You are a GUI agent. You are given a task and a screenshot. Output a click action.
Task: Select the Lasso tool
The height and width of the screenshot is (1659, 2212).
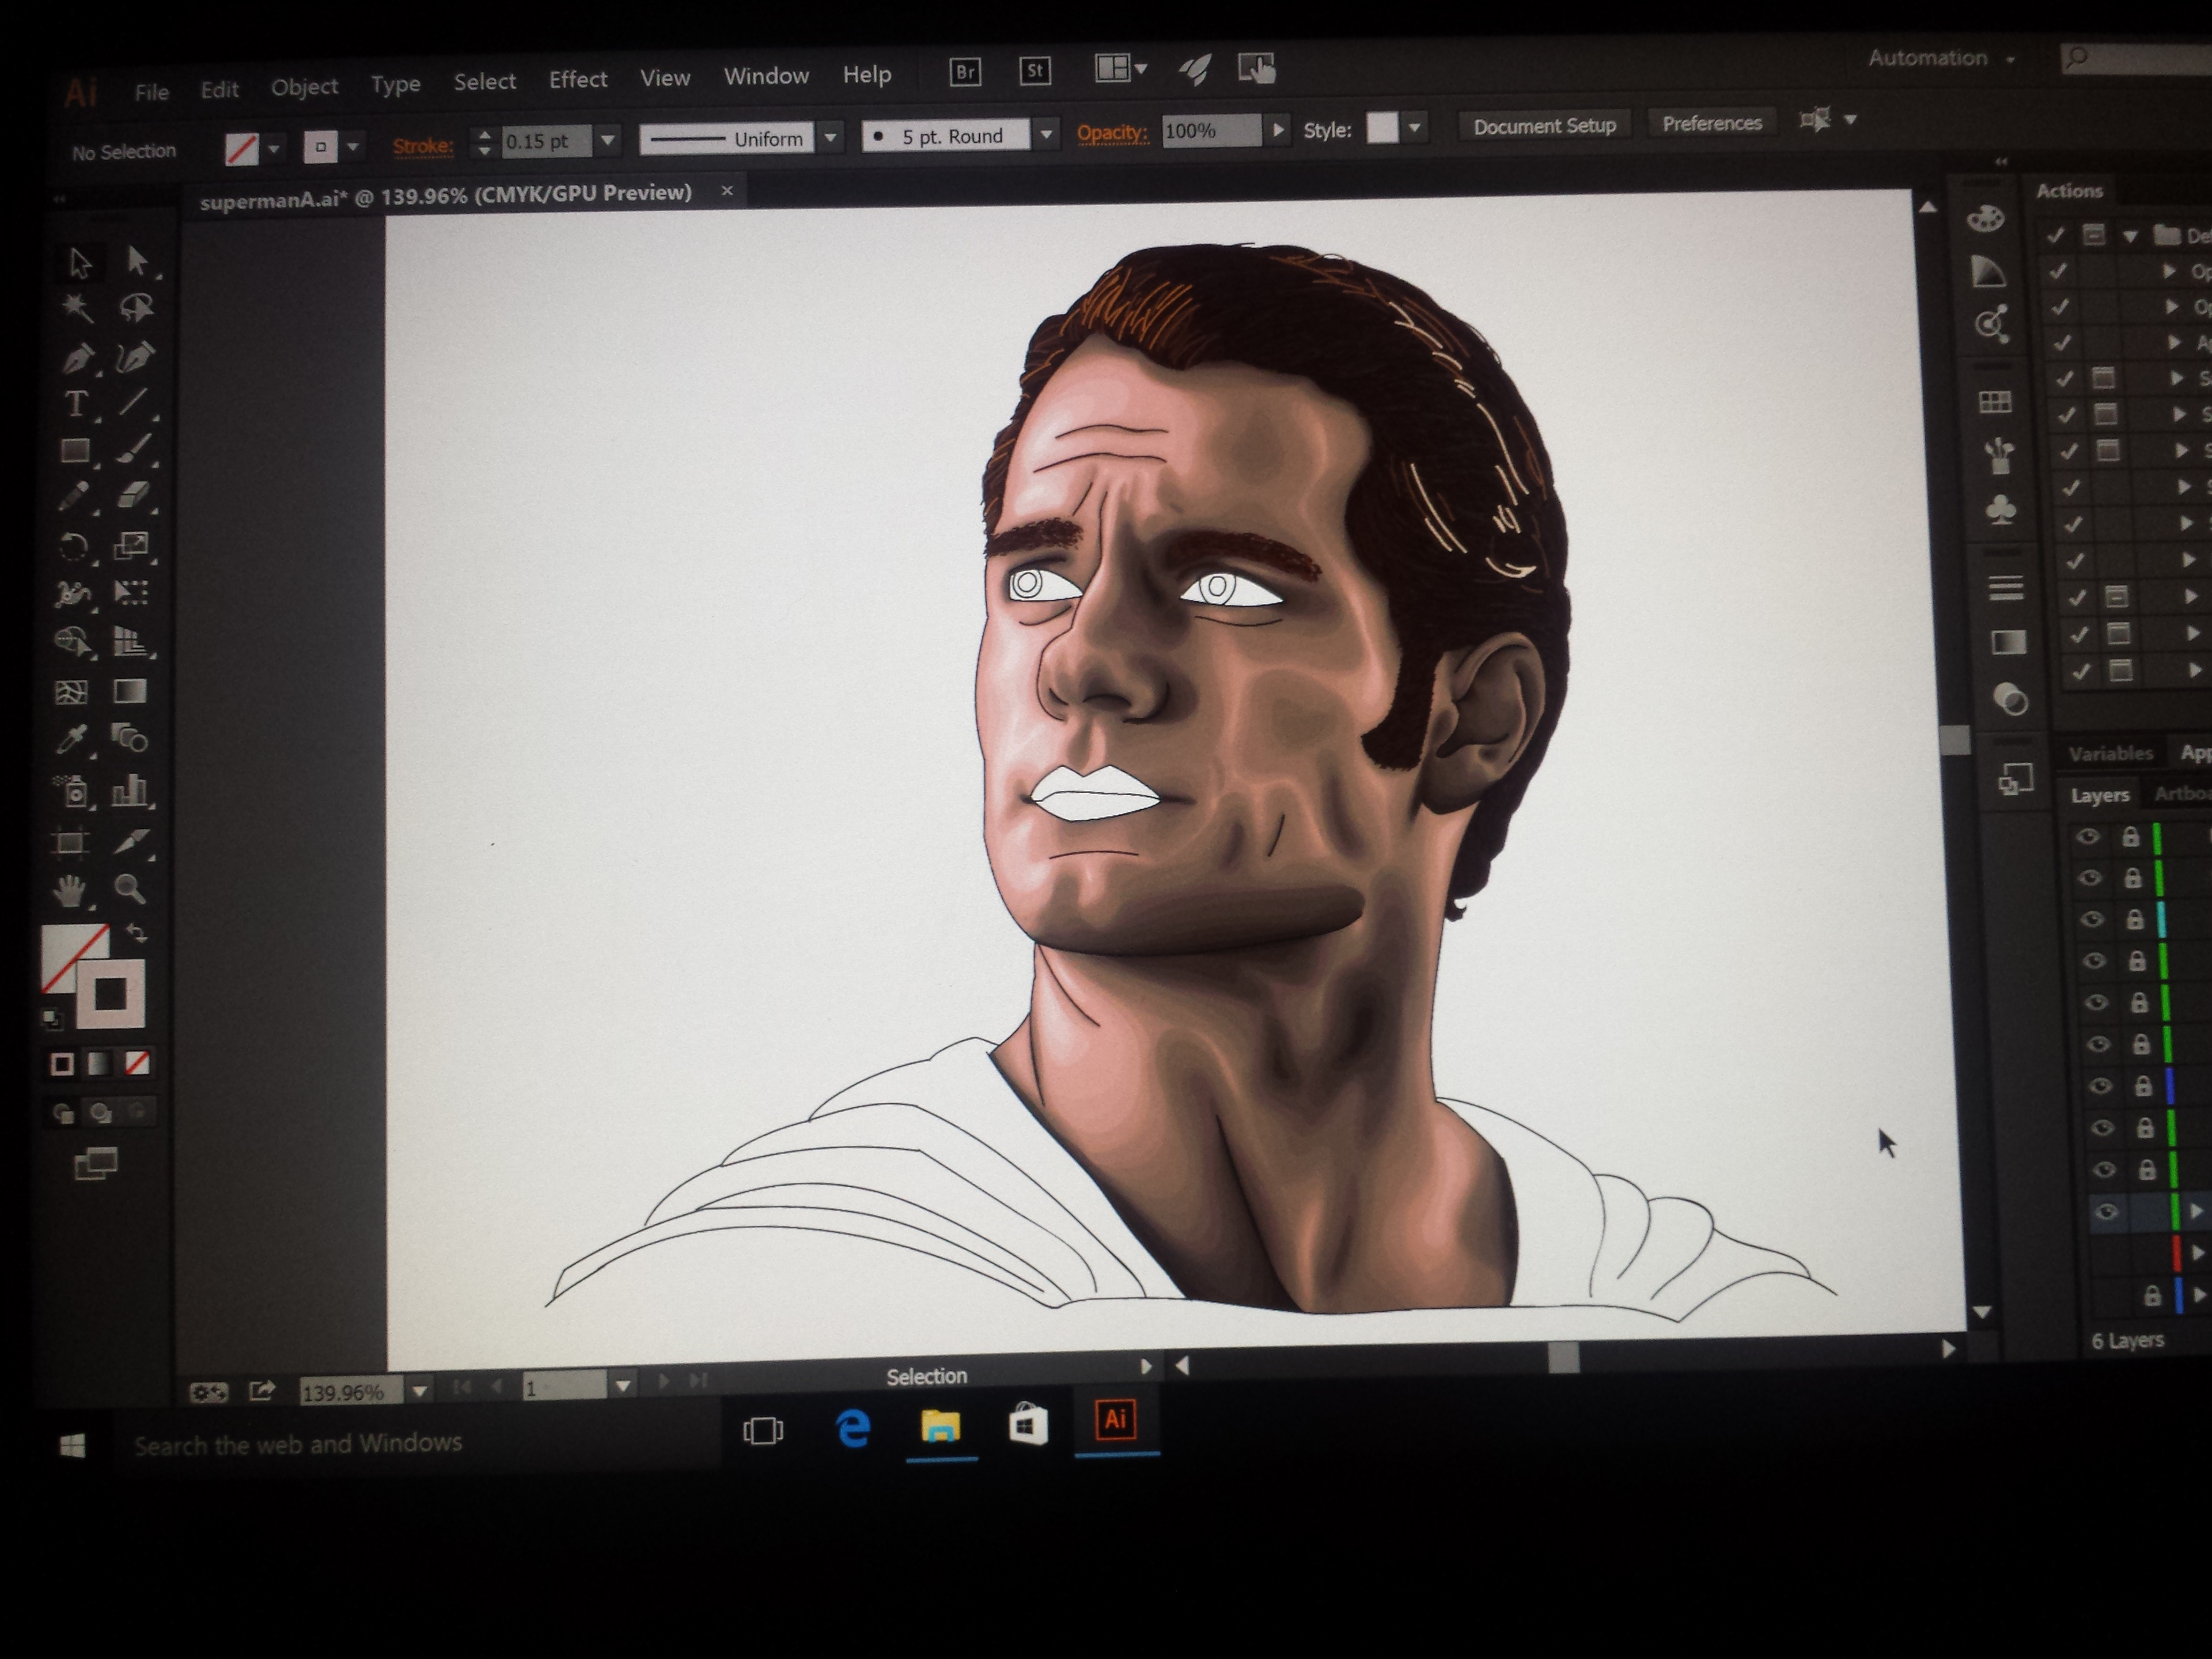(136, 307)
